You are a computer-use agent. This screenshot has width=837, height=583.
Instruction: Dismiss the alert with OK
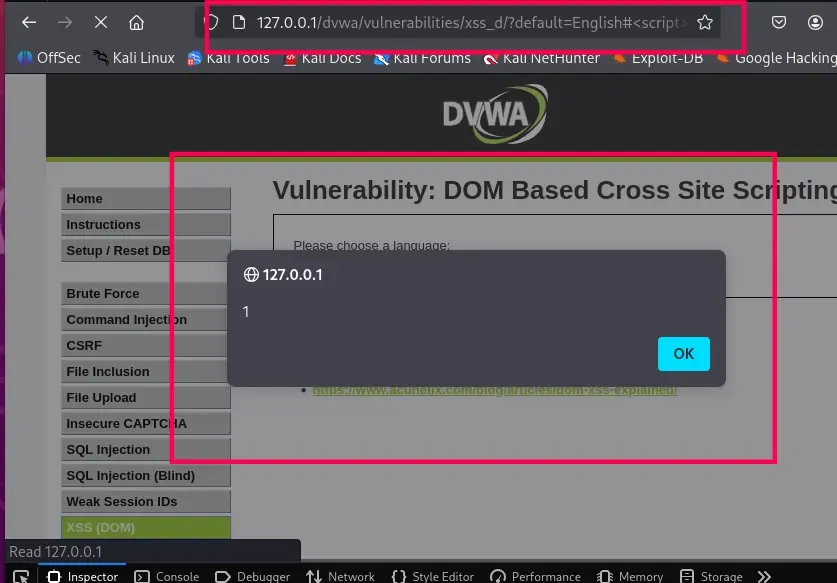[683, 353]
